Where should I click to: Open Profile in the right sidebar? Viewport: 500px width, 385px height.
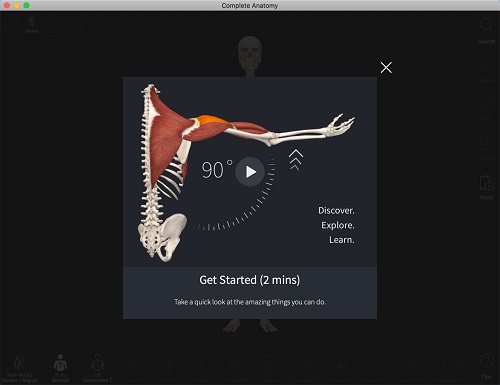click(x=486, y=71)
